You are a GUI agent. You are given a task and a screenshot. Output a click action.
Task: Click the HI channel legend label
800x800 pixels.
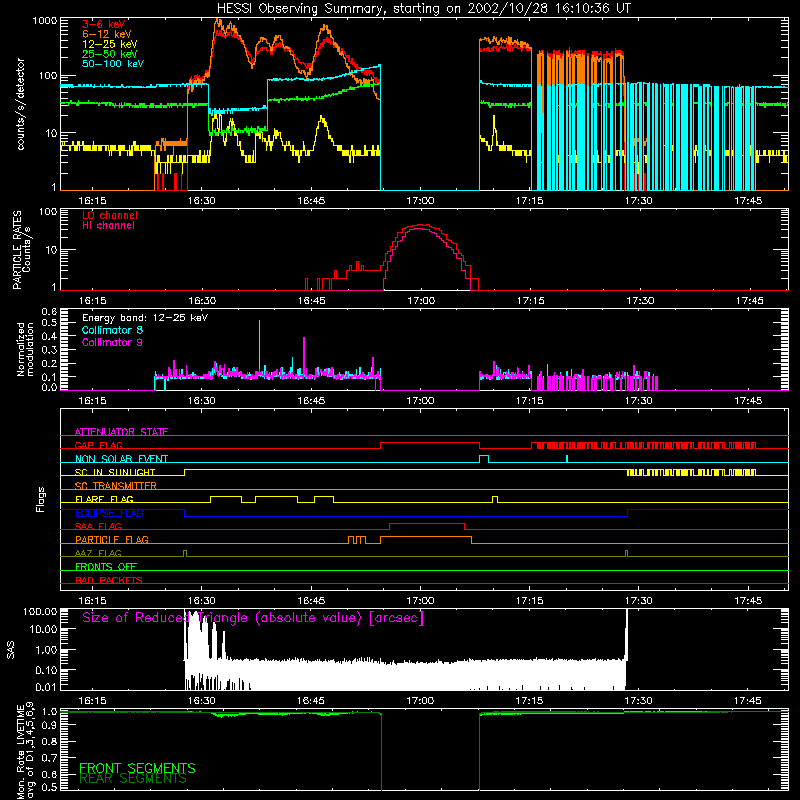point(108,226)
